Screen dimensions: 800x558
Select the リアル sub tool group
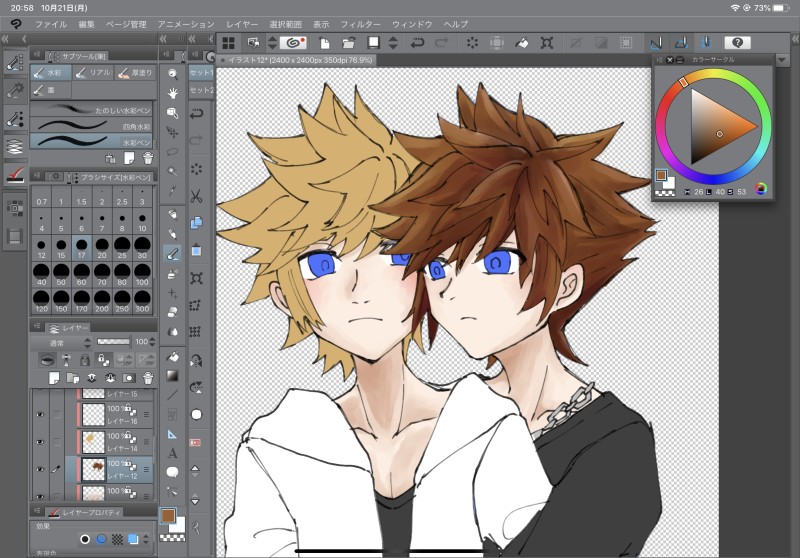tap(93, 73)
